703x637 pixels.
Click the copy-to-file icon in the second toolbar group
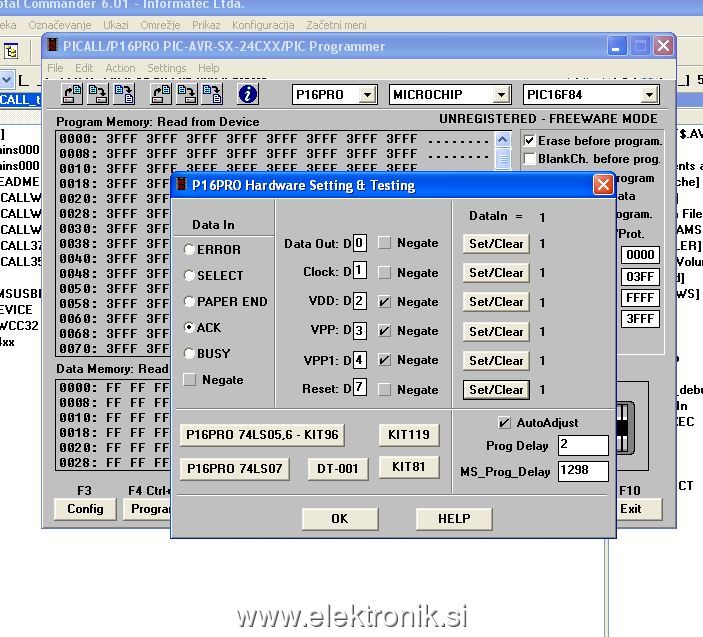[x=212, y=94]
